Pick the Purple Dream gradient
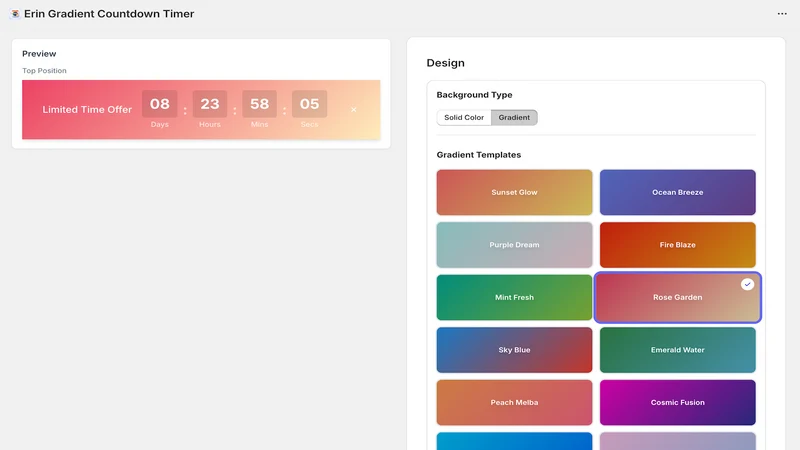The image size is (800, 450). coord(514,245)
